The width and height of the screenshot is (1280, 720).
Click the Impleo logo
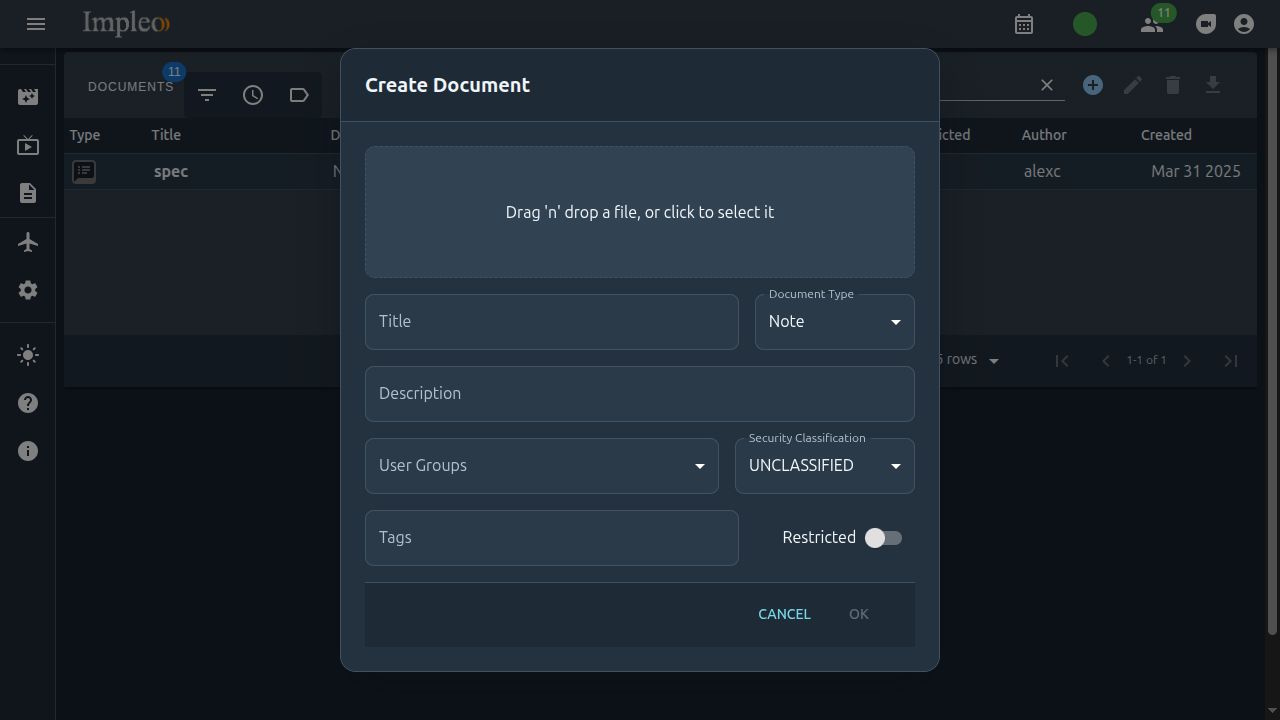pyautogui.click(x=126, y=23)
